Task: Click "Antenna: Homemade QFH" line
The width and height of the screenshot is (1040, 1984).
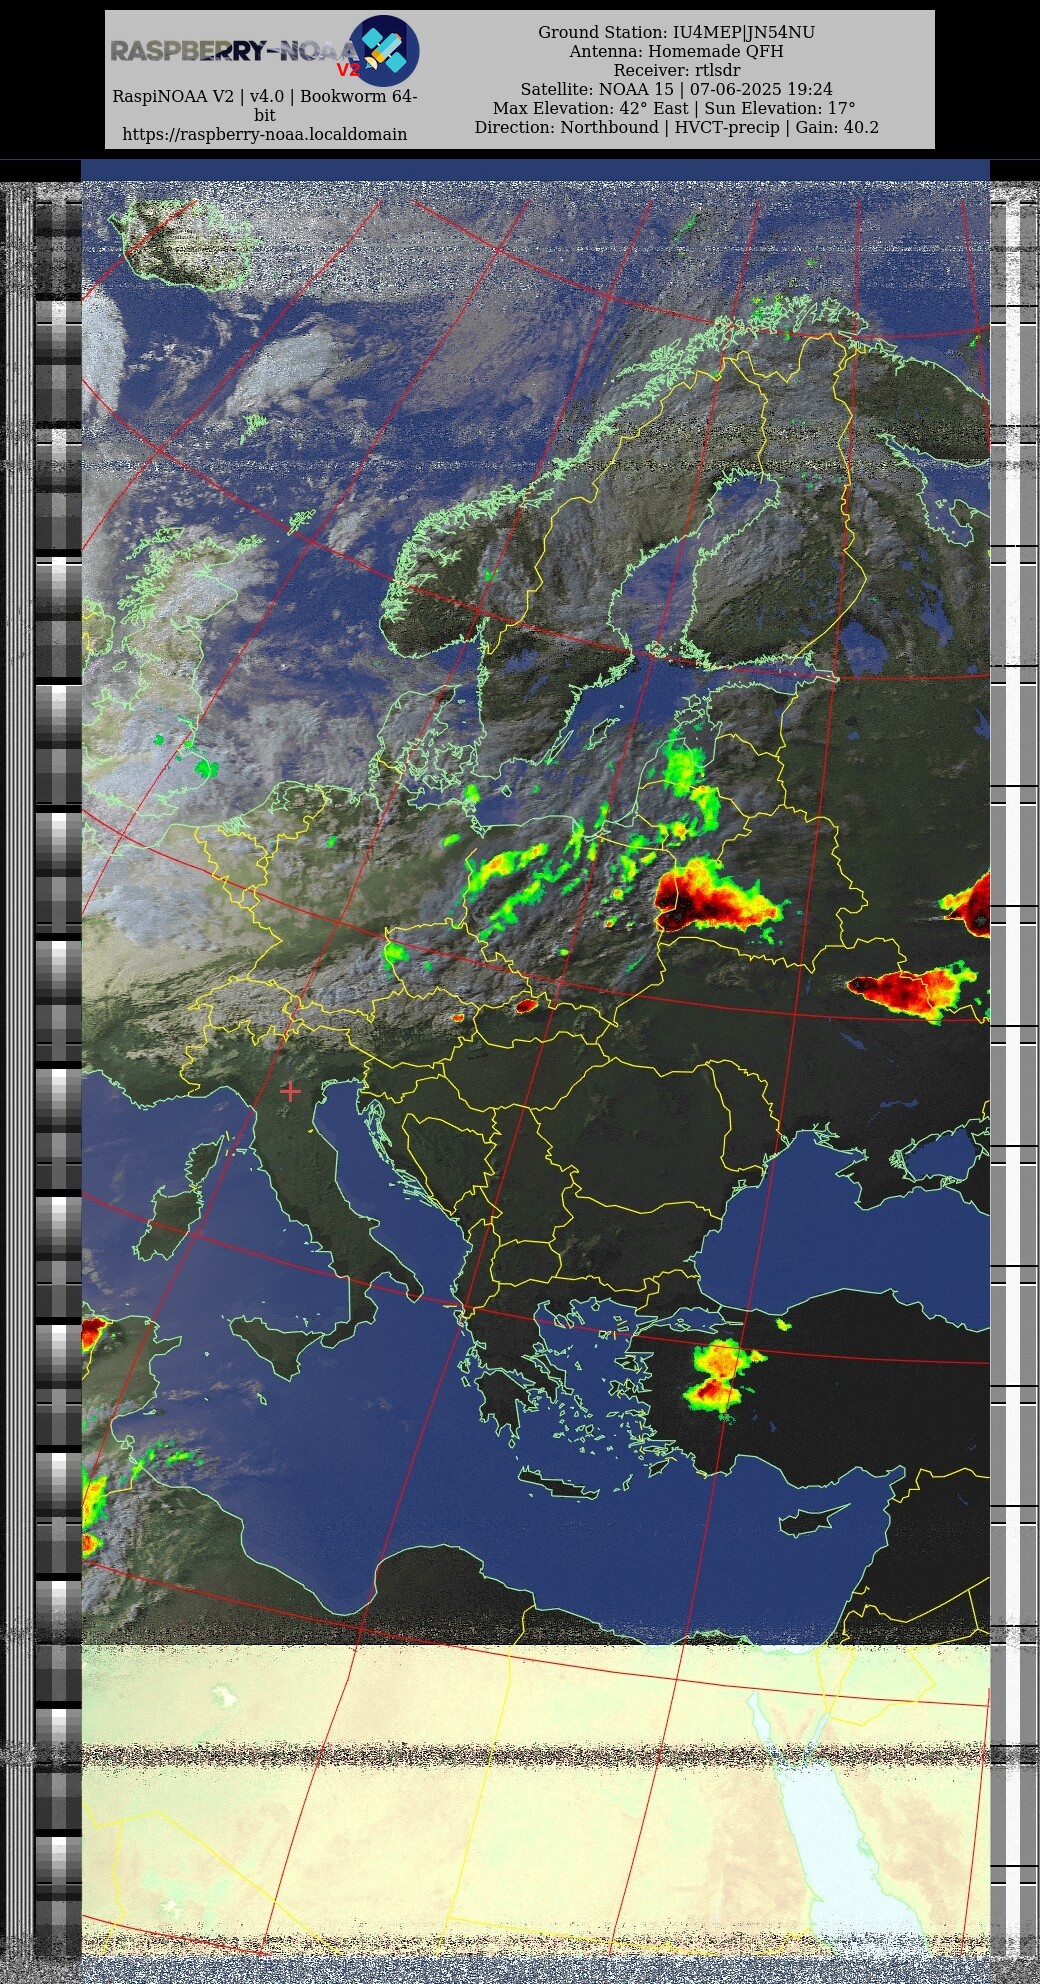Action: click(677, 51)
